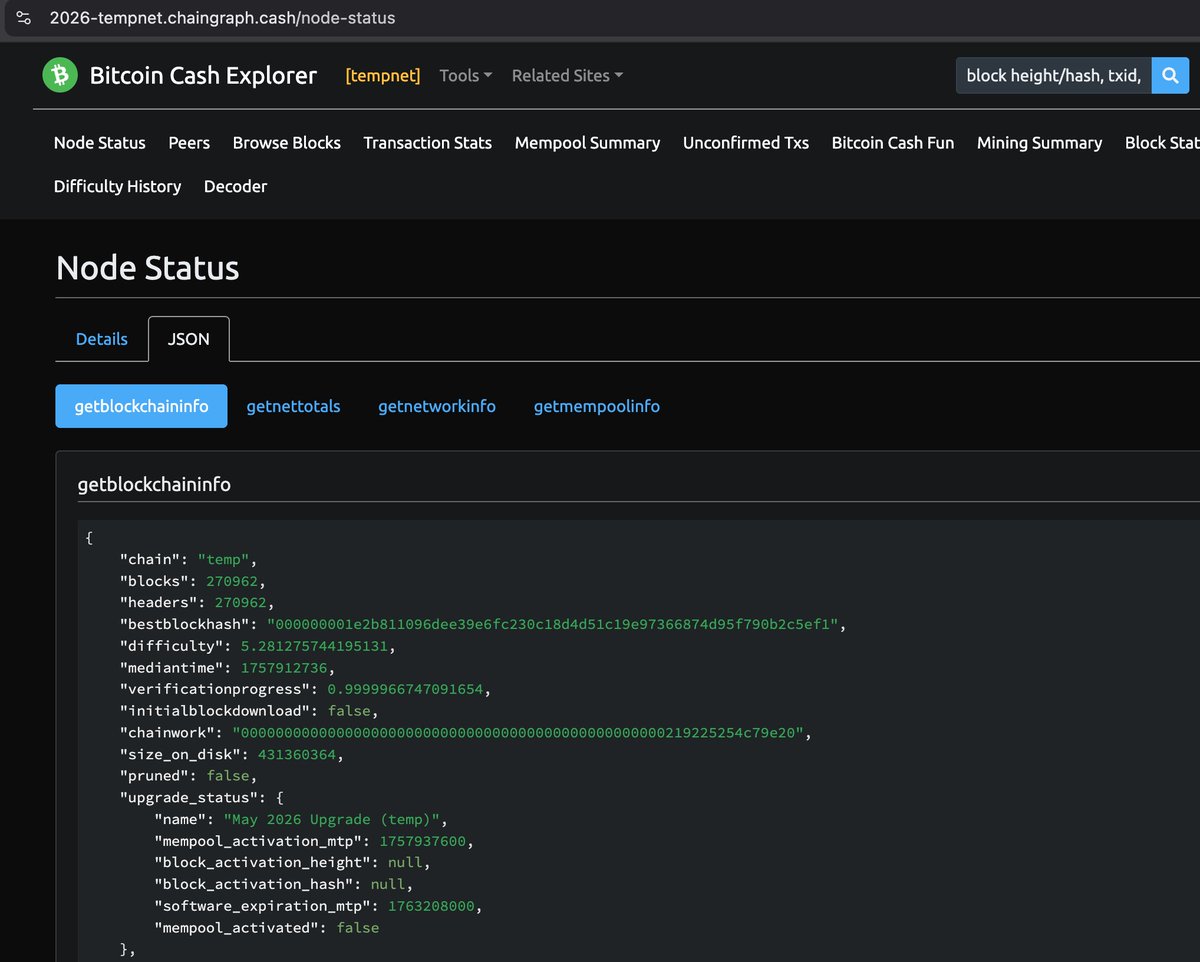Click the "May 2026 Upgrade (temp)" value
Viewport: 1200px width, 962px height.
[332, 820]
